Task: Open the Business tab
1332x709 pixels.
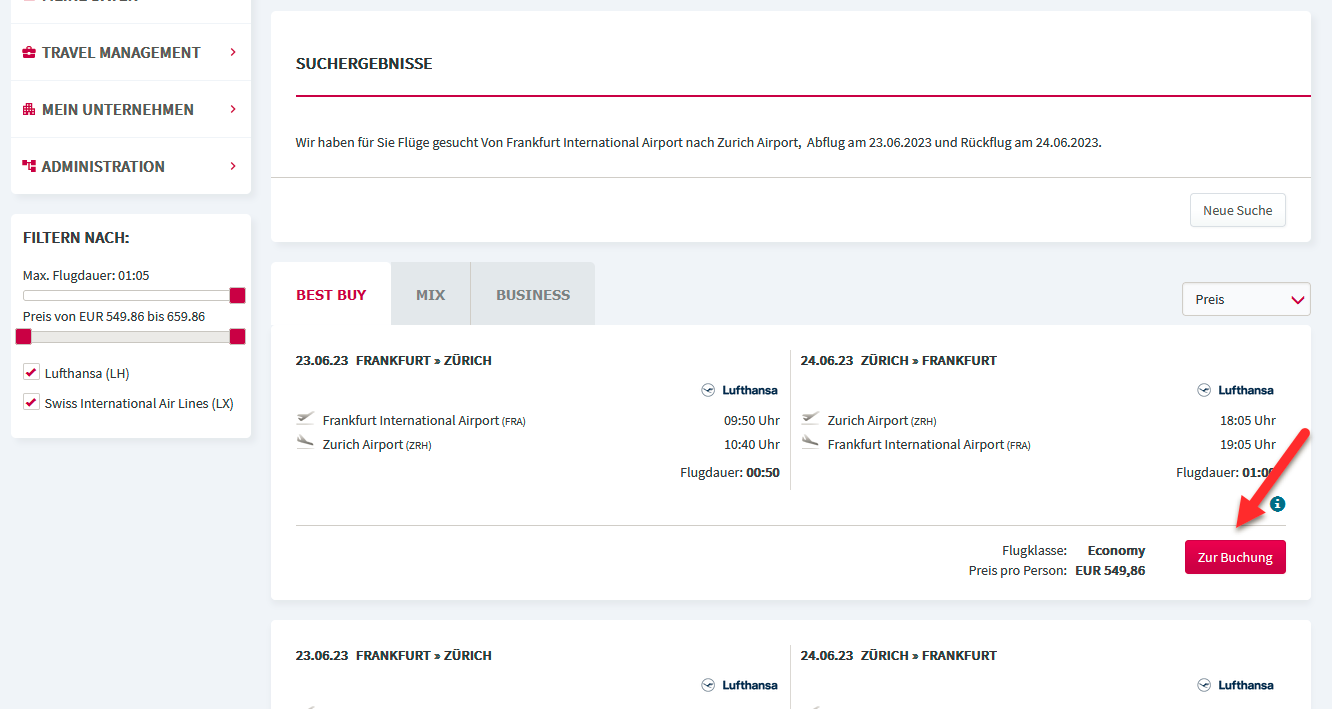Action: 533,295
